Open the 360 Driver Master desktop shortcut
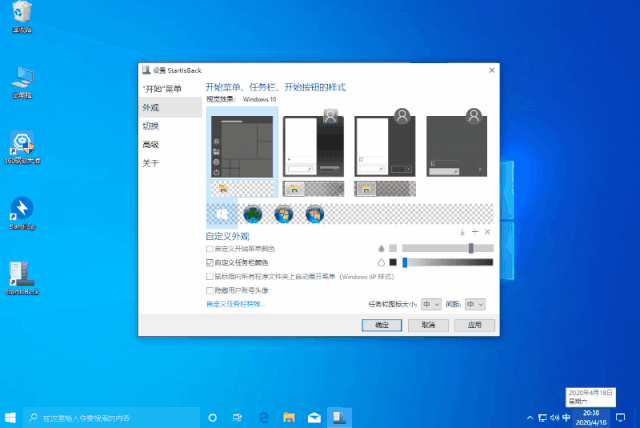 click(22, 148)
